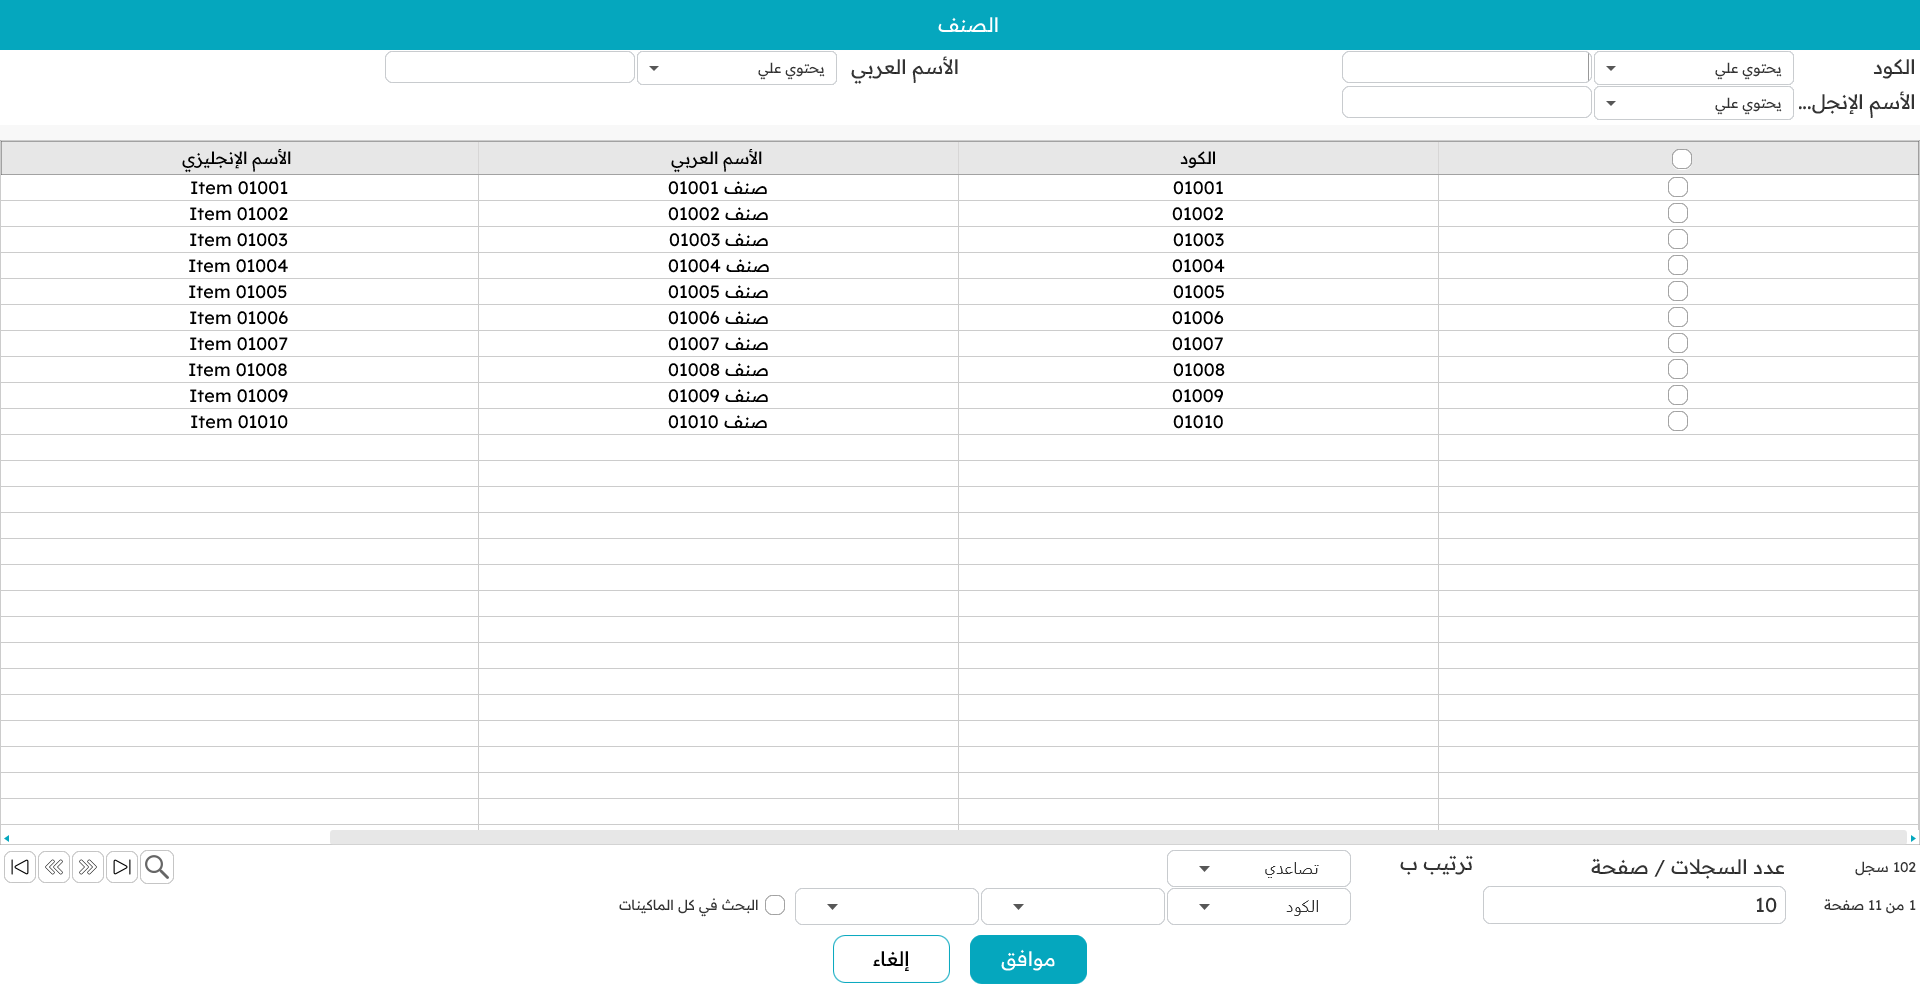Click the إلغاء cancel button
This screenshot has width=1920, height=1007.
891,959
